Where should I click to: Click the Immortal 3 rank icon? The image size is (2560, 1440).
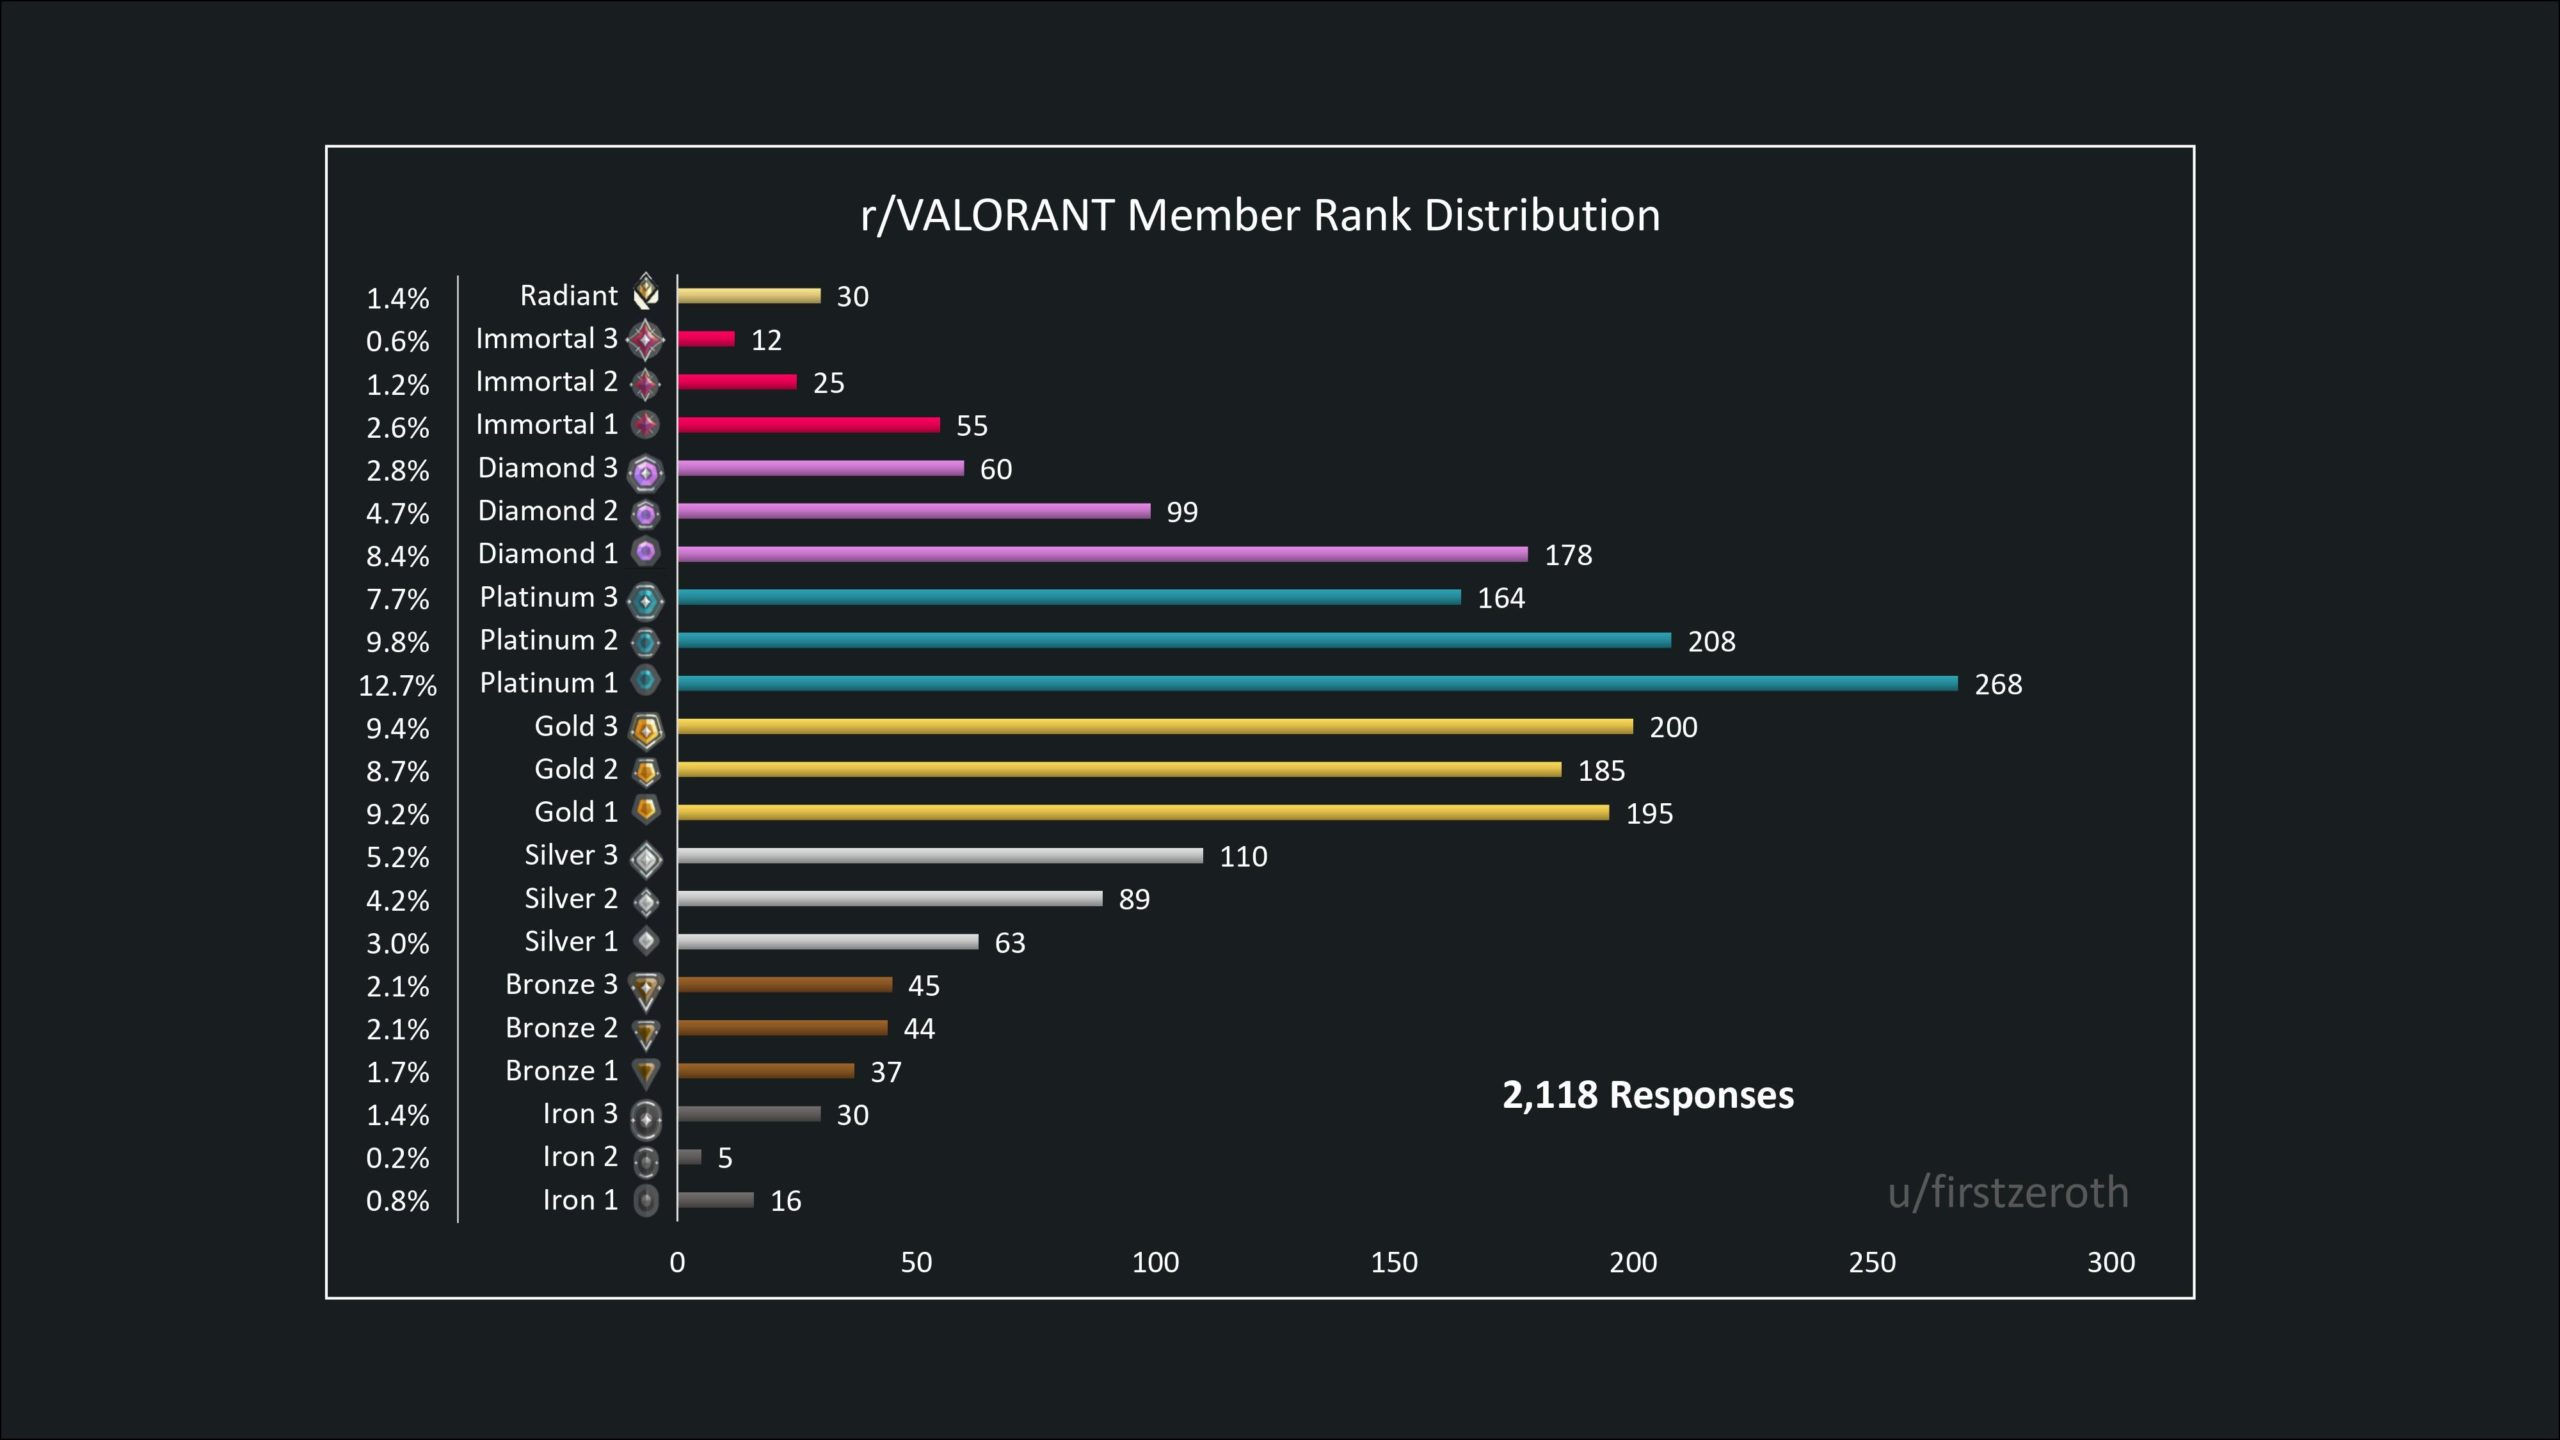coord(646,340)
